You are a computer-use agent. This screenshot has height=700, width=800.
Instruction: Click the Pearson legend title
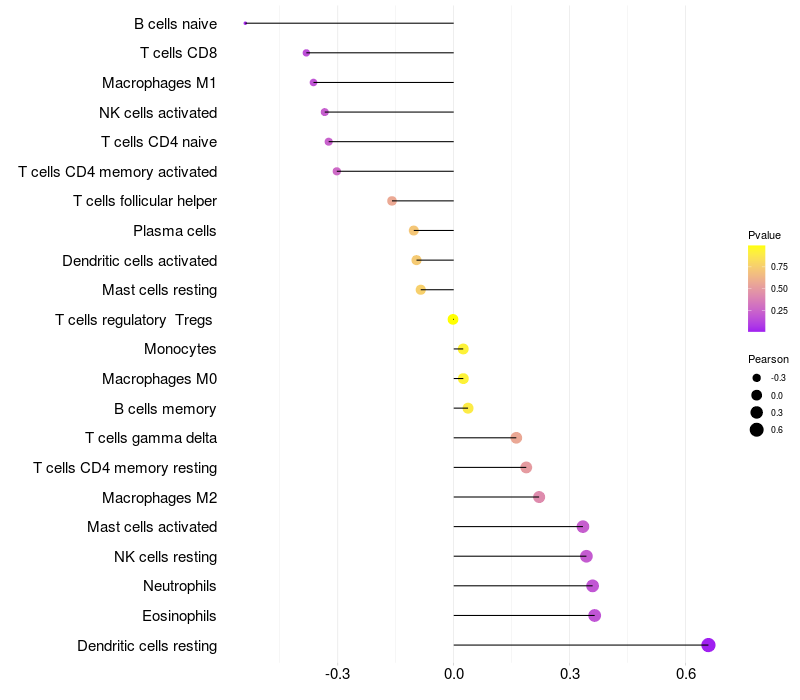(x=768, y=359)
